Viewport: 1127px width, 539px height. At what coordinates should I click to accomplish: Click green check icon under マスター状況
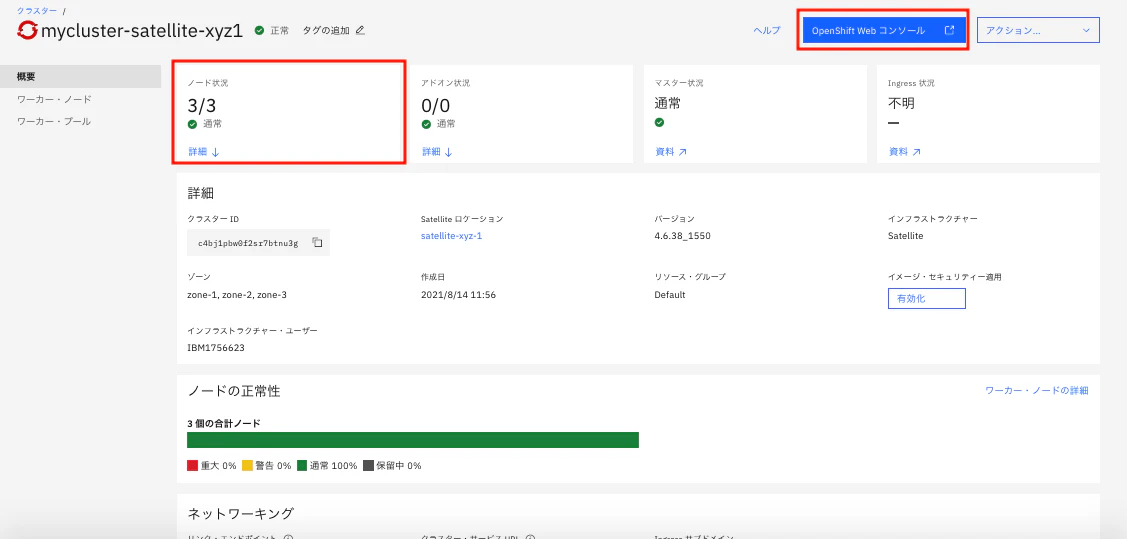(x=659, y=122)
